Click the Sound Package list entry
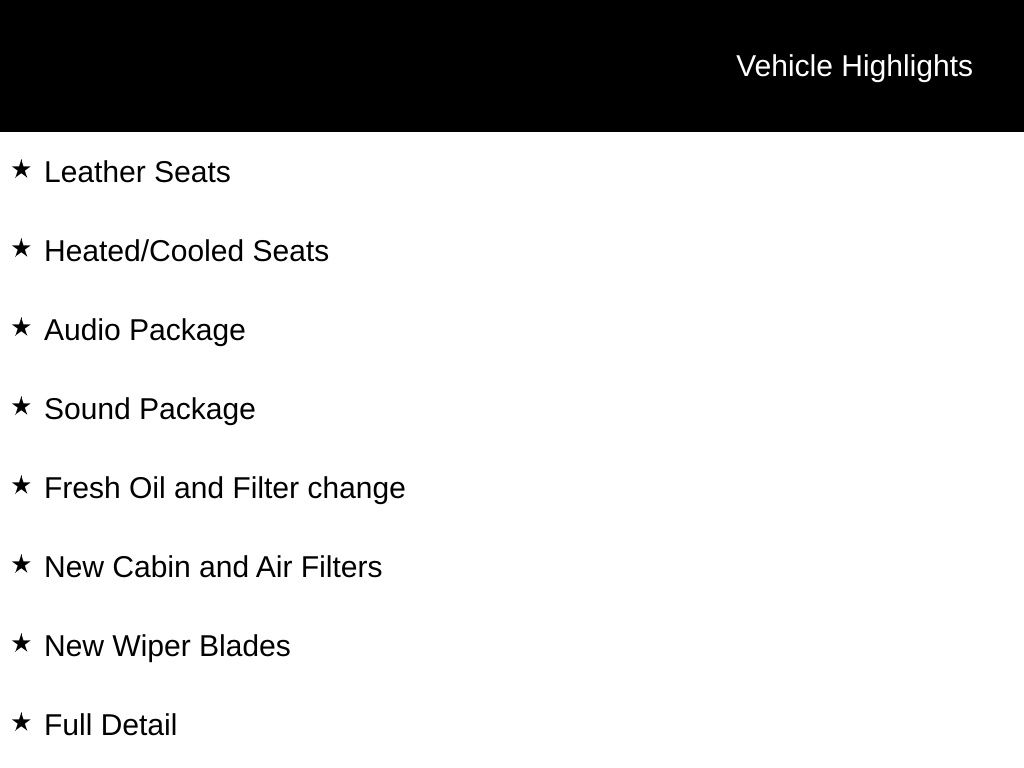The width and height of the screenshot is (1024, 768). click(x=150, y=409)
